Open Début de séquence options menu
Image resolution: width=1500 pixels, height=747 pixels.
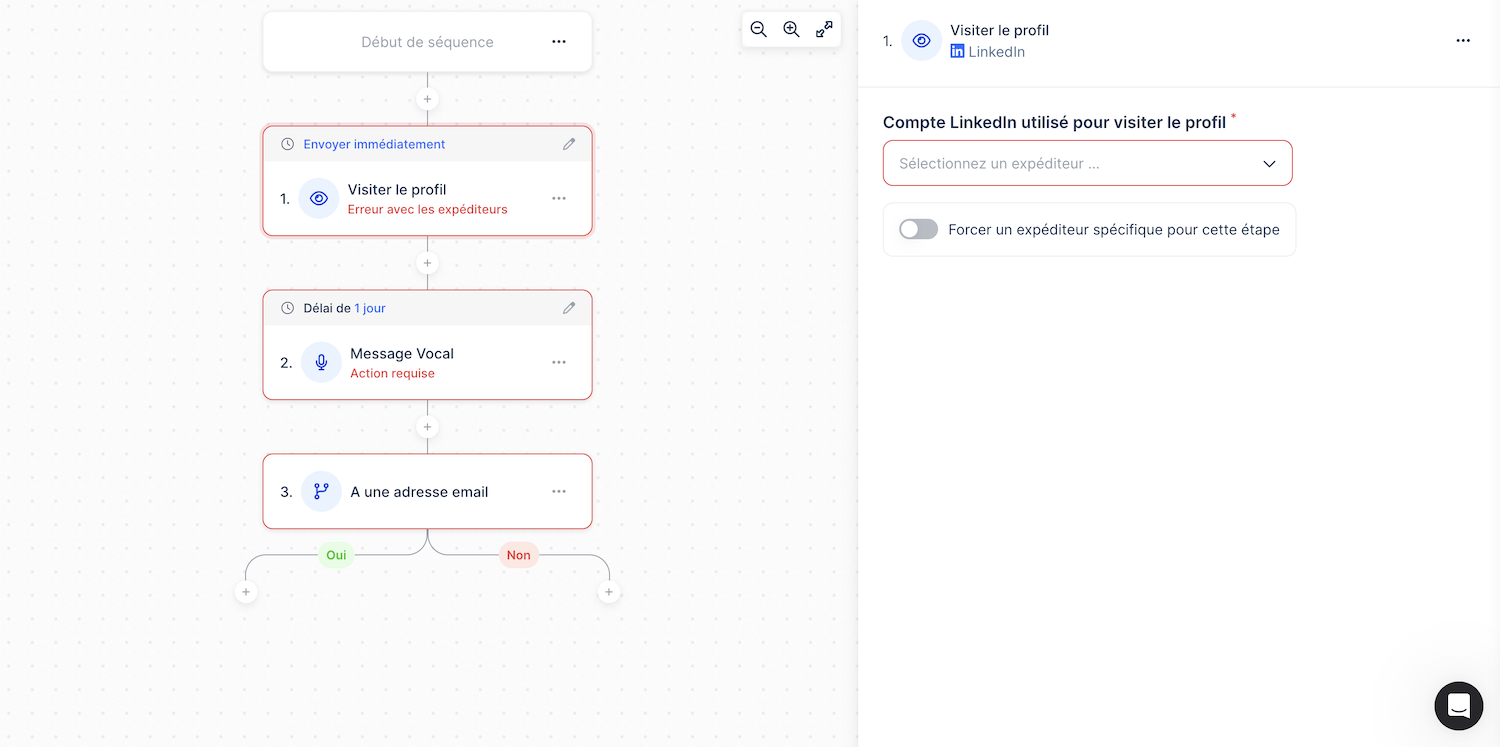click(559, 42)
